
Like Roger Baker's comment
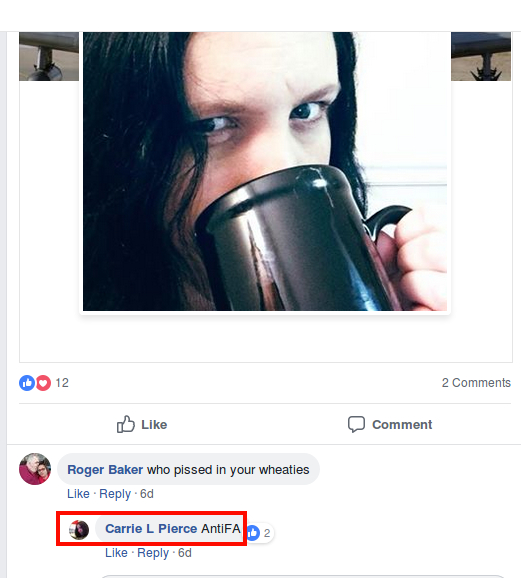(78, 494)
